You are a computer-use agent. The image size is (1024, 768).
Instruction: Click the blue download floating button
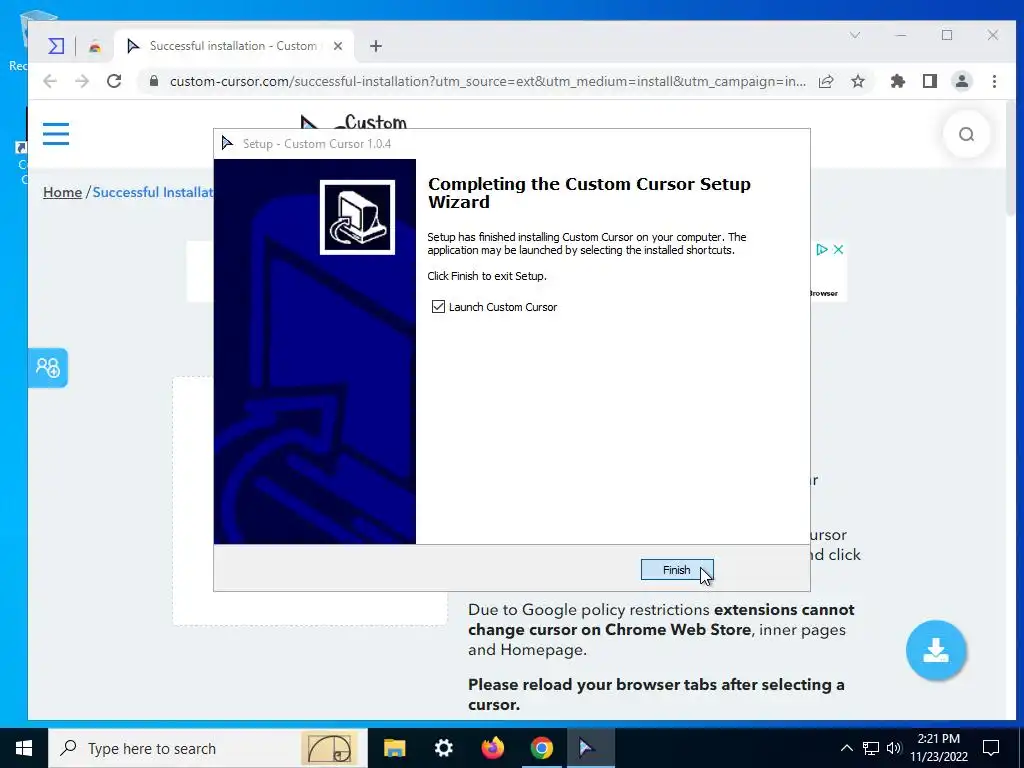(936, 650)
